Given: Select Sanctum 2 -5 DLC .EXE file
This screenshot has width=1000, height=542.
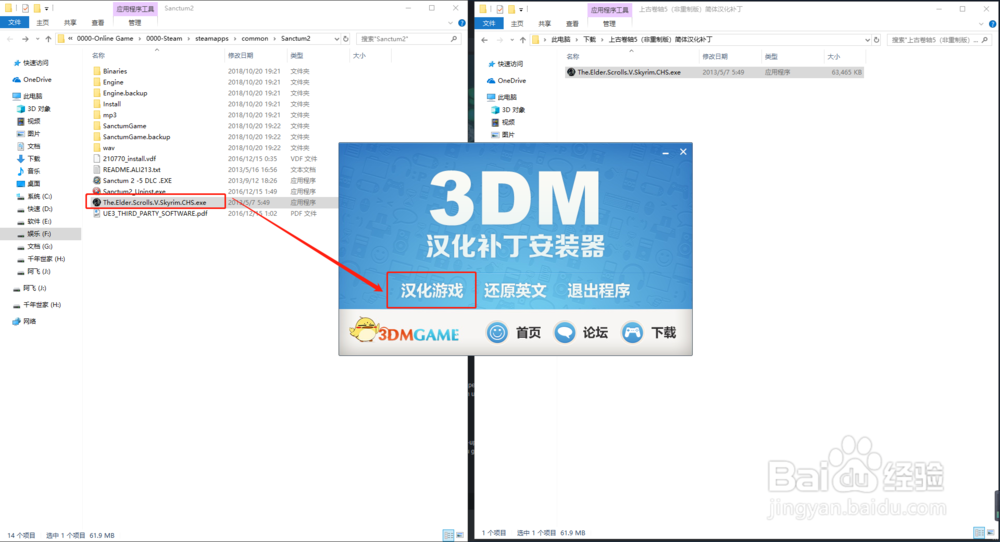Looking at the screenshot, I should [137, 180].
